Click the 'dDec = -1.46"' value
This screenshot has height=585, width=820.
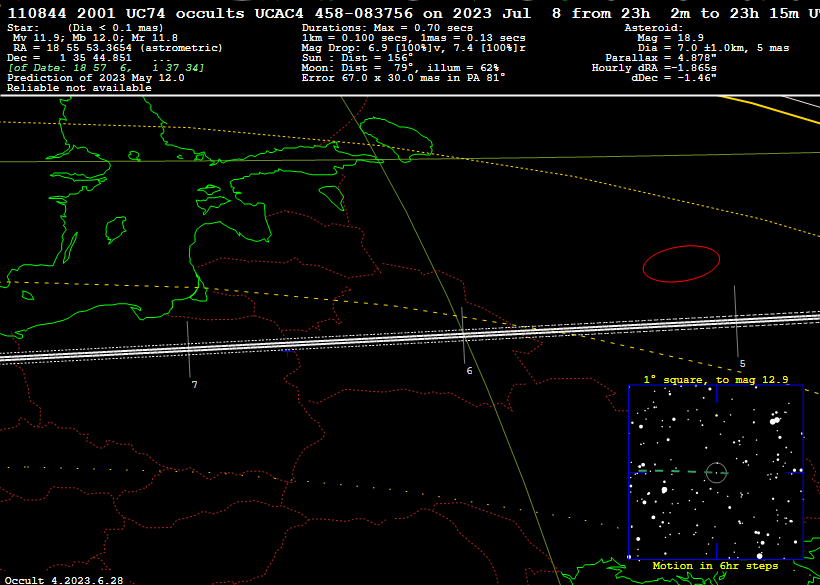click(x=675, y=78)
